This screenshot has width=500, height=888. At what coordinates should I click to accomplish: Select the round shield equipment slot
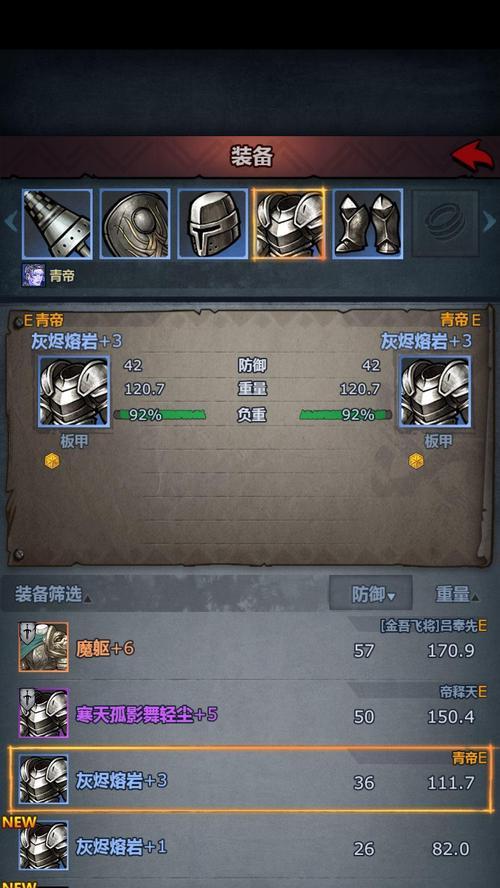[135, 224]
